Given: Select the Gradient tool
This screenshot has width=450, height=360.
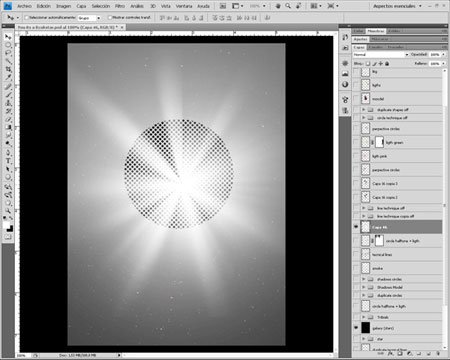Looking at the screenshot, I should pos(8,127).
